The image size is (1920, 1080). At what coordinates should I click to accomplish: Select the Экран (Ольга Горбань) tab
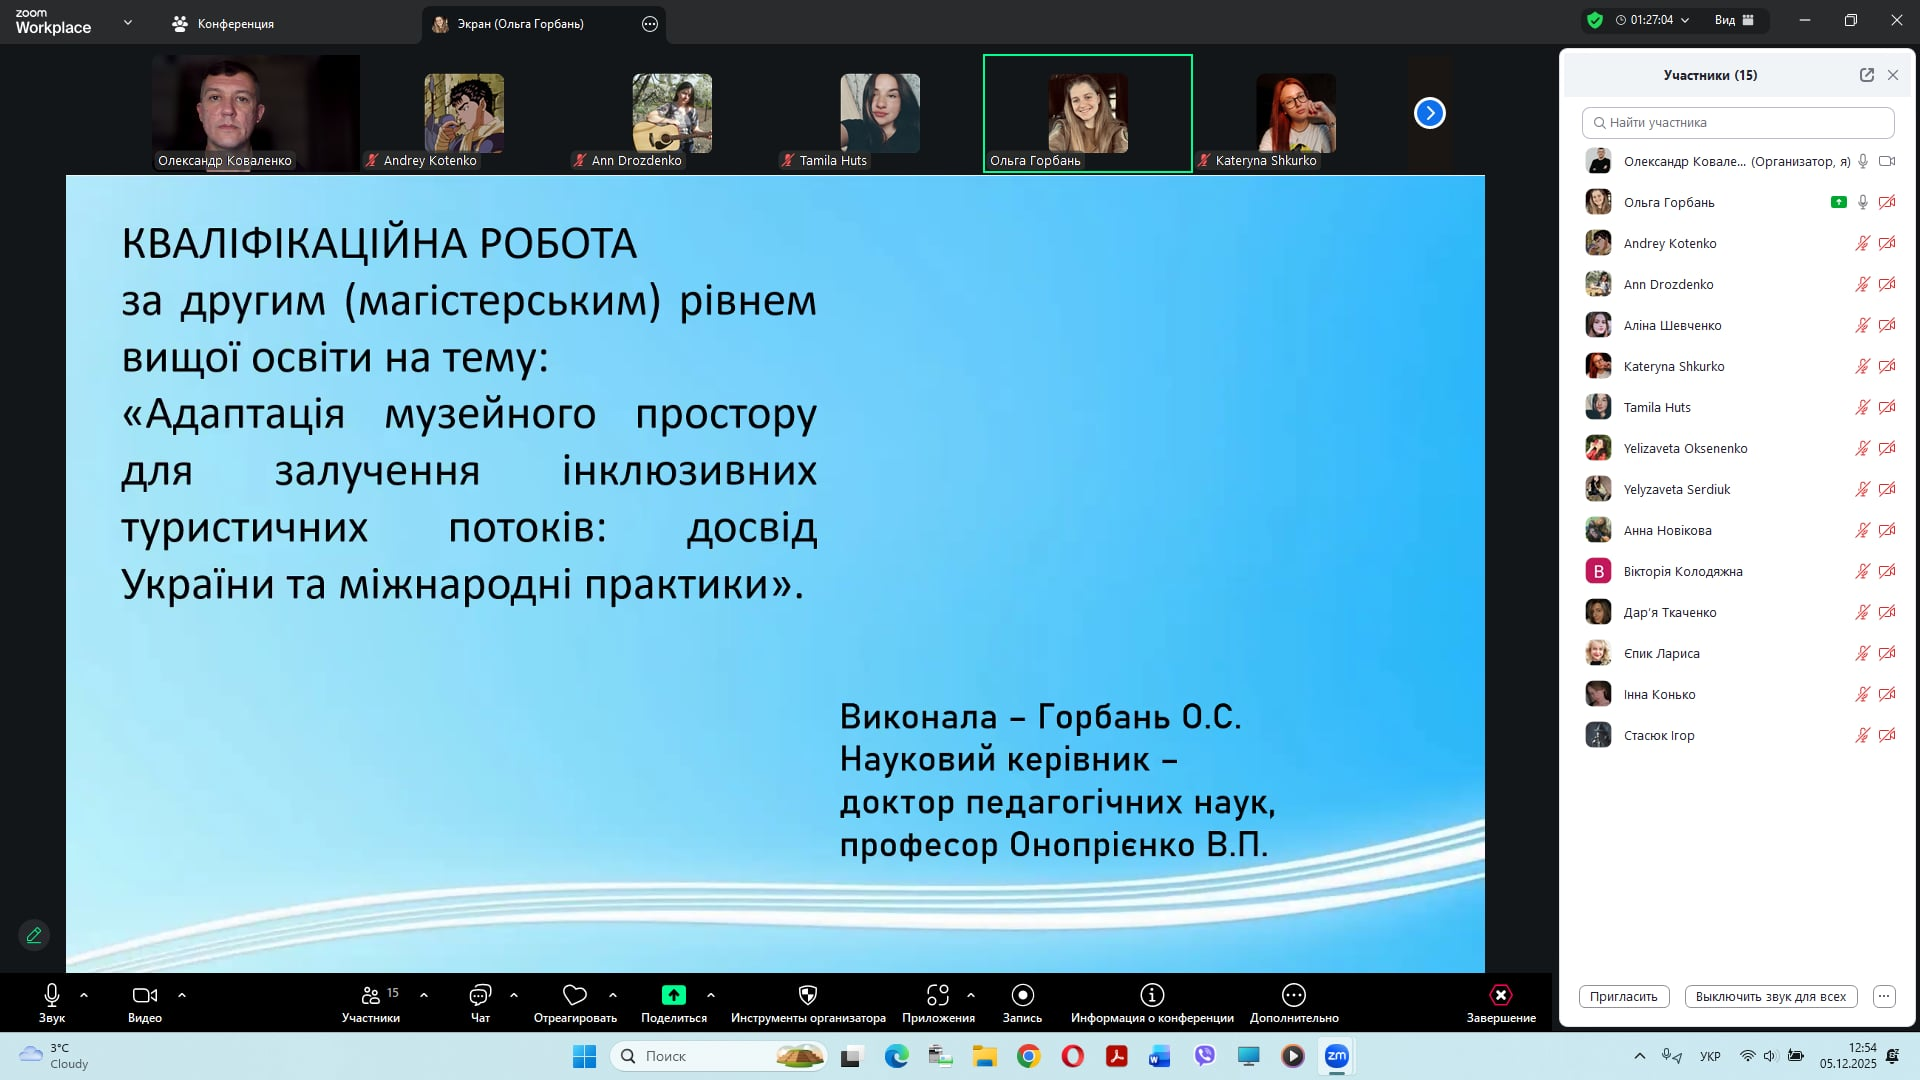(520, 24)
